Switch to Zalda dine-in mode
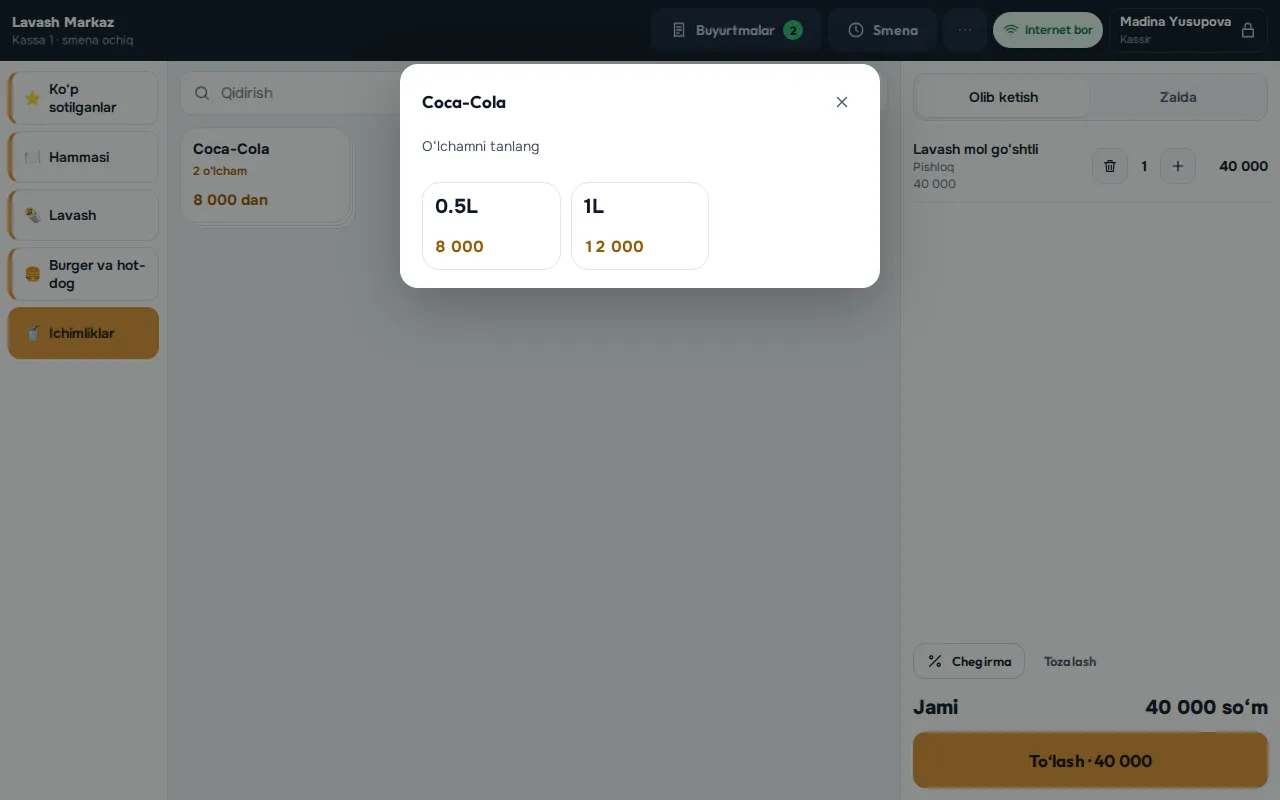 point(1178,97)
